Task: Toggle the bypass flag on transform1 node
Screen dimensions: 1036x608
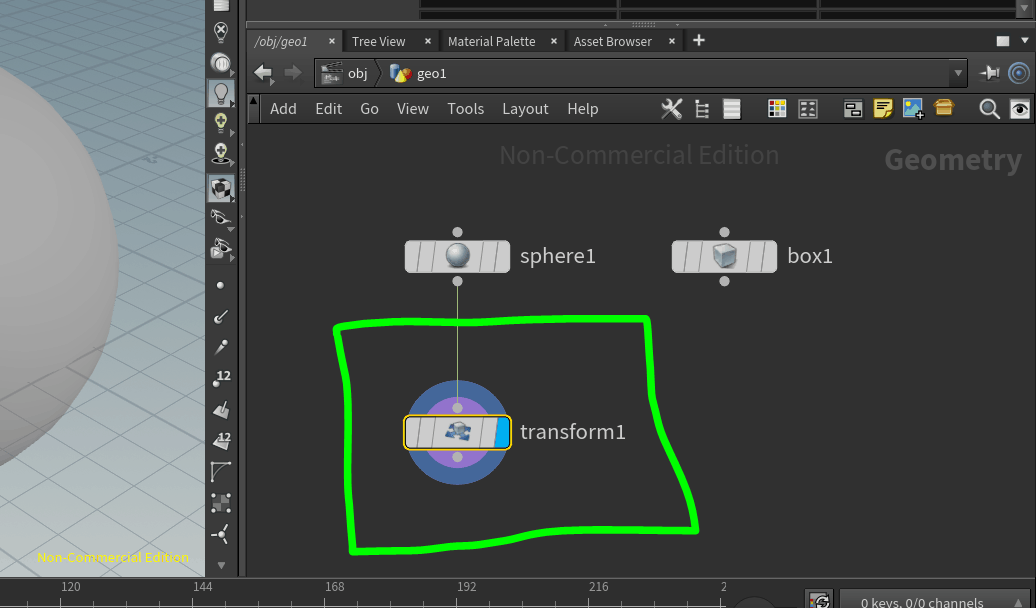Action: (x=411, y=432)
